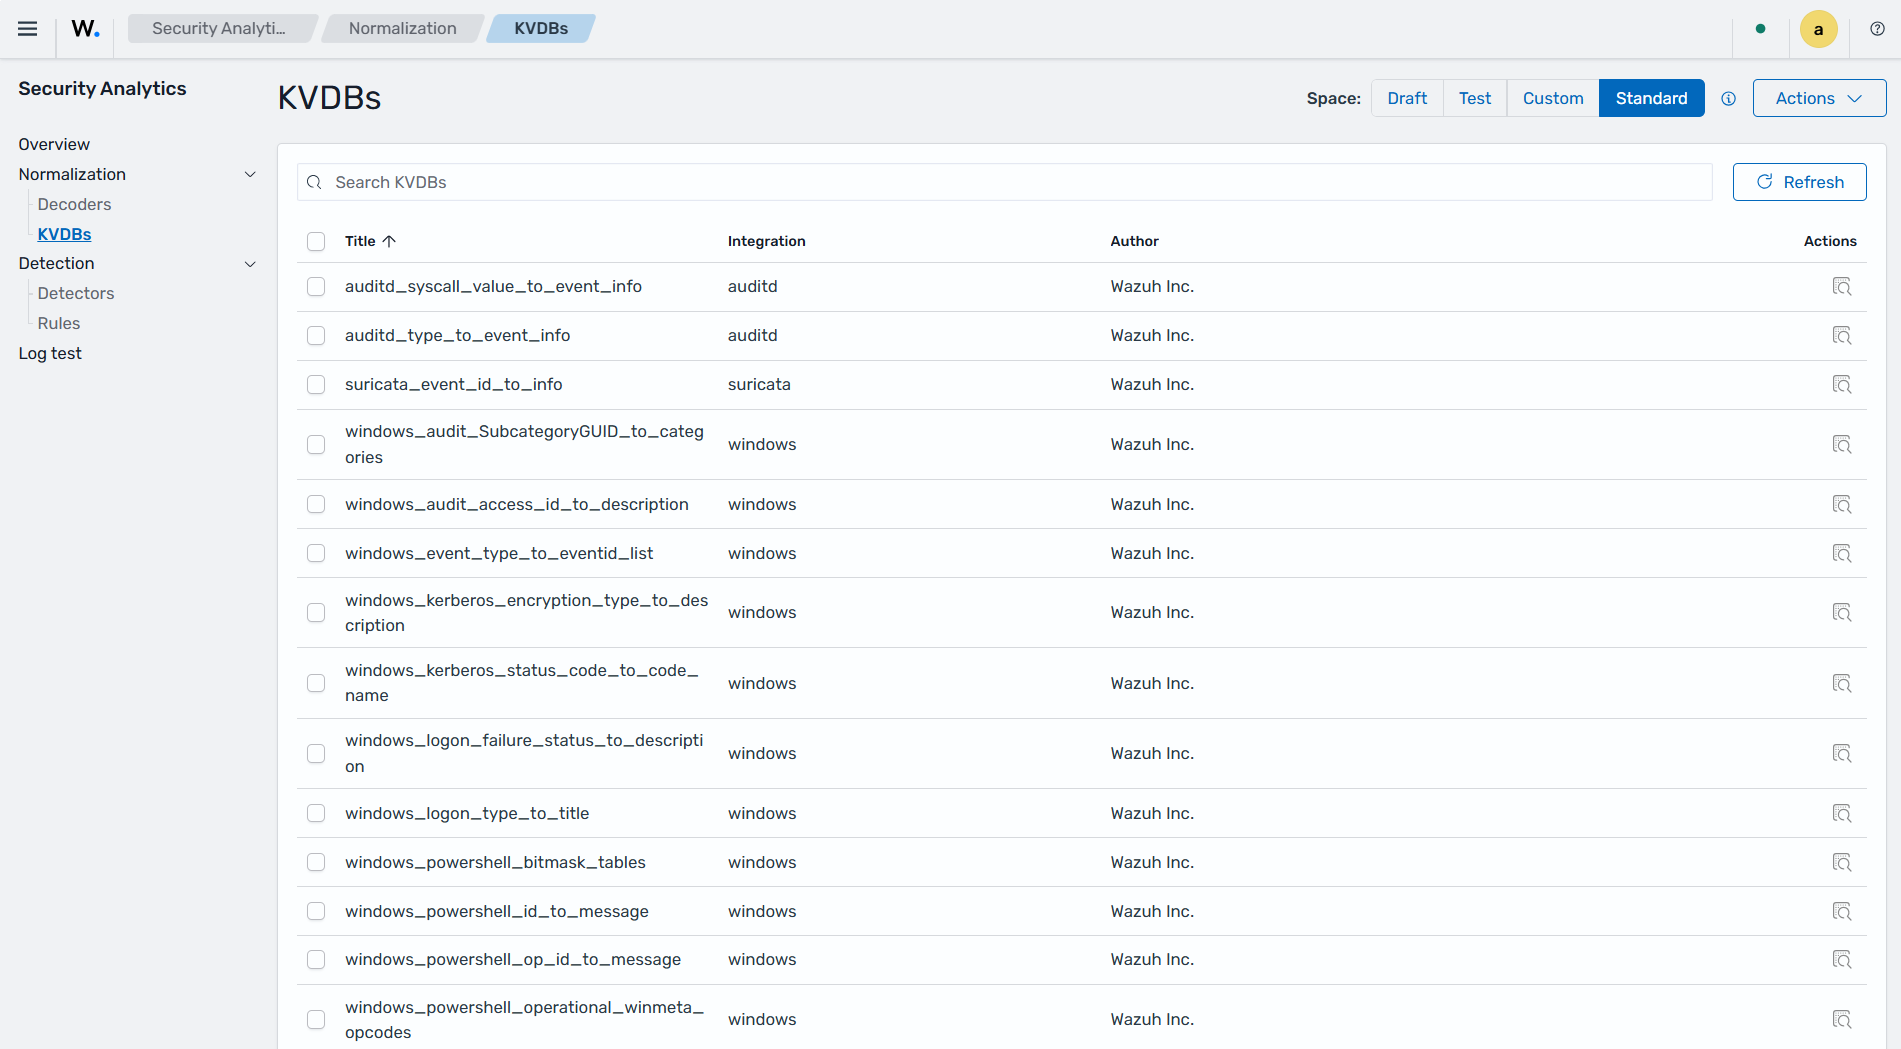View details of windows_kerberos_encryption_type_to_description
This screenshot has width=1901, height=1049.
(x=1841, y=612)
